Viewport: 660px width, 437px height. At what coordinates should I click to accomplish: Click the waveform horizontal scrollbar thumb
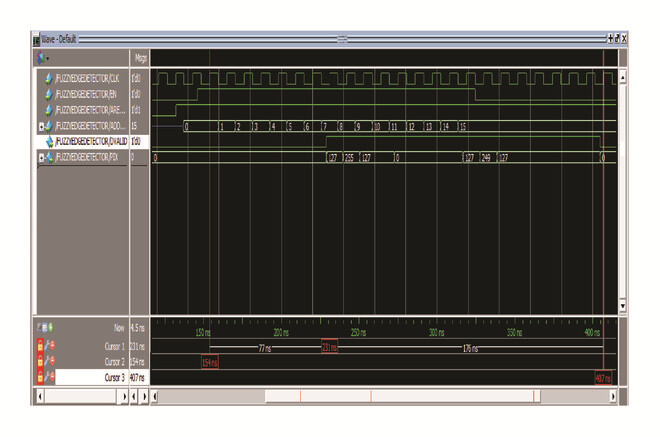coord(402,397)
